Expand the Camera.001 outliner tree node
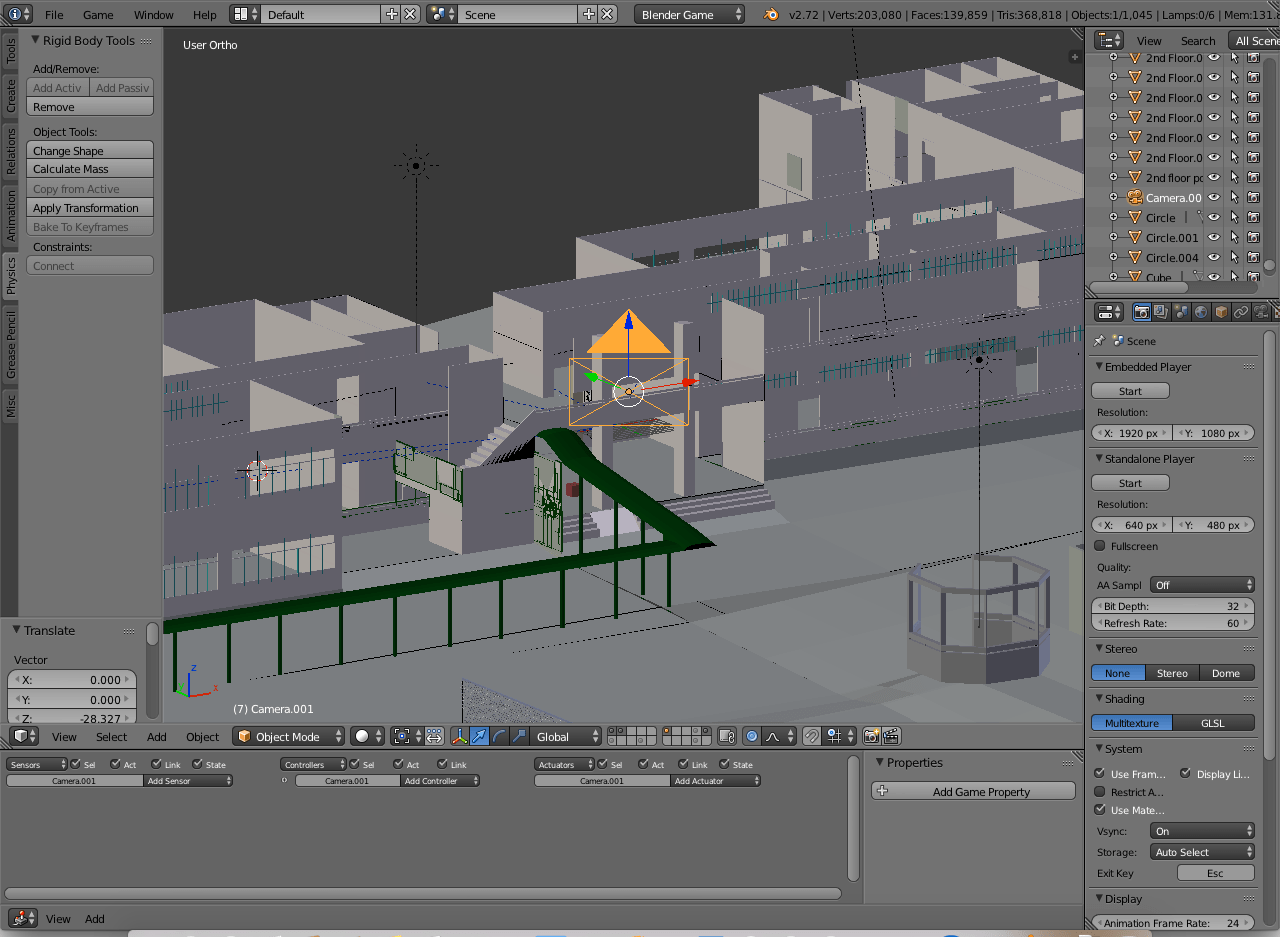 point(1113,198)
